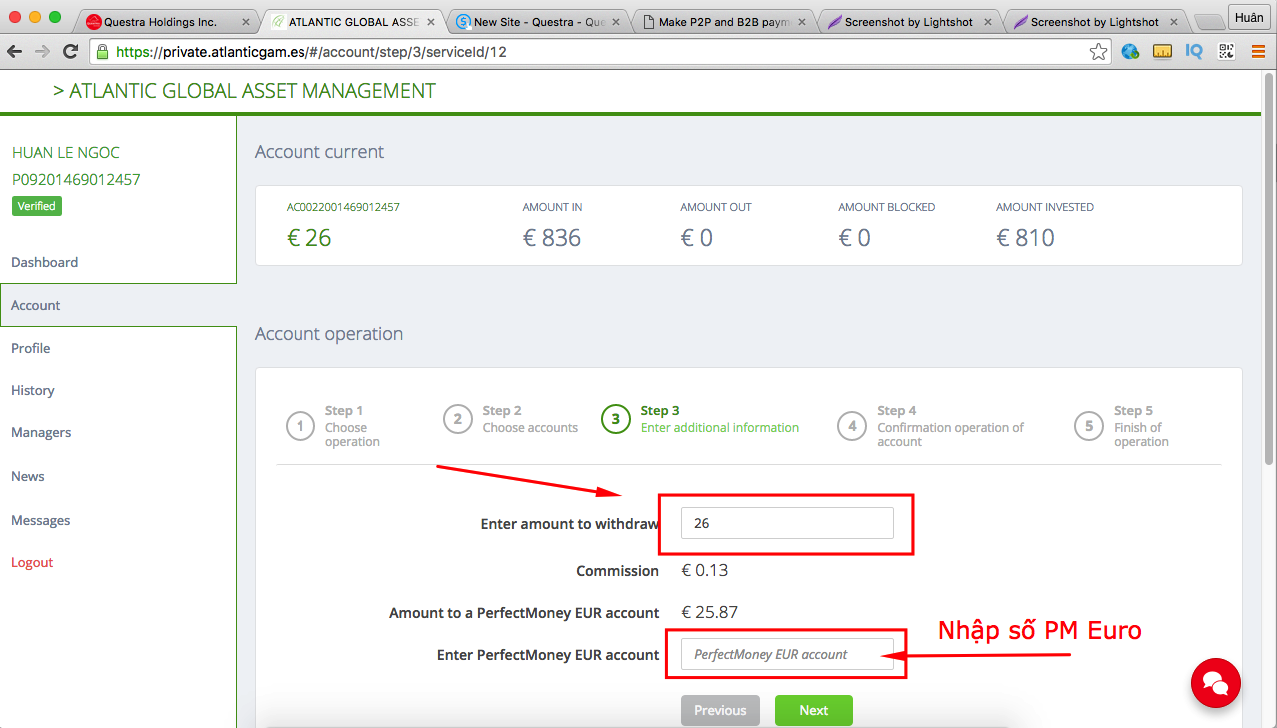The width and height of the screenshot is (1277, 728).
Task: Open News in the sidebar
Action: (28, 476)
